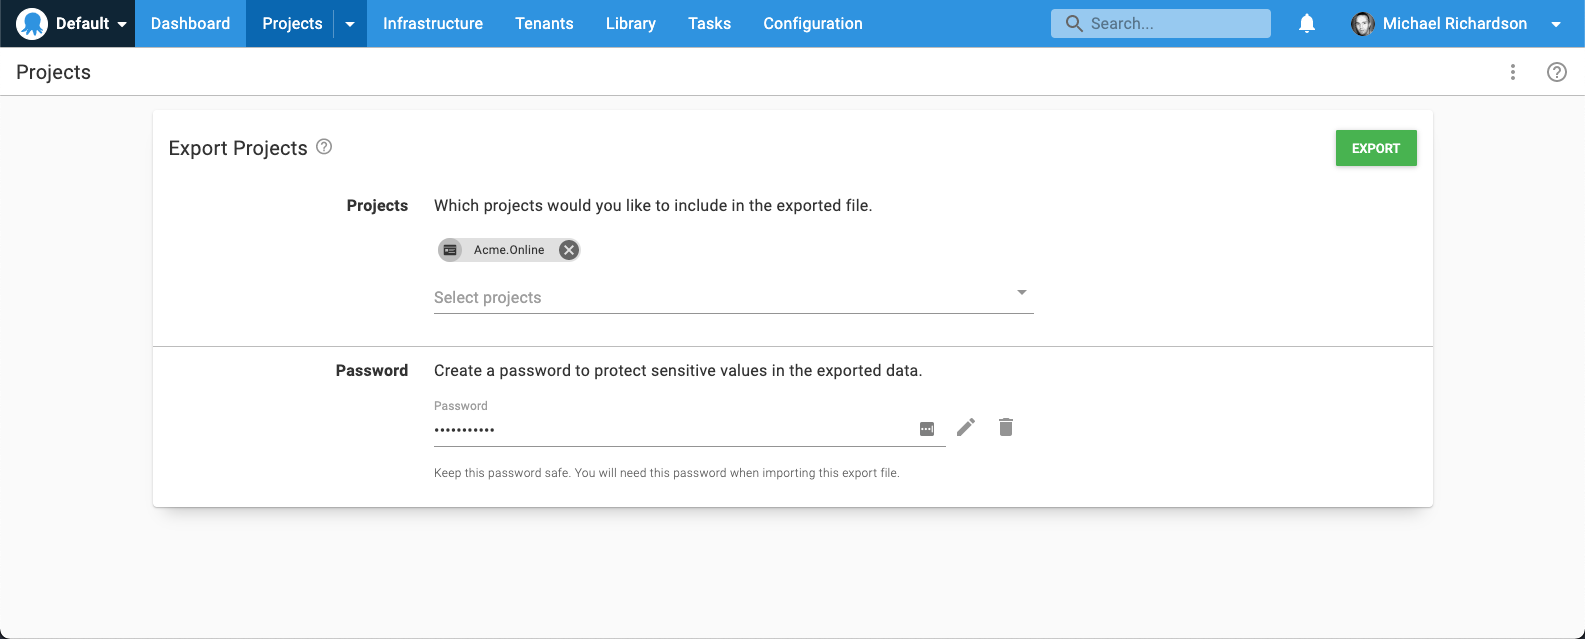This screenshot has height=639, width=1585.
Task: Click the help icon next to Export Projects
Action: click(324, 147)
